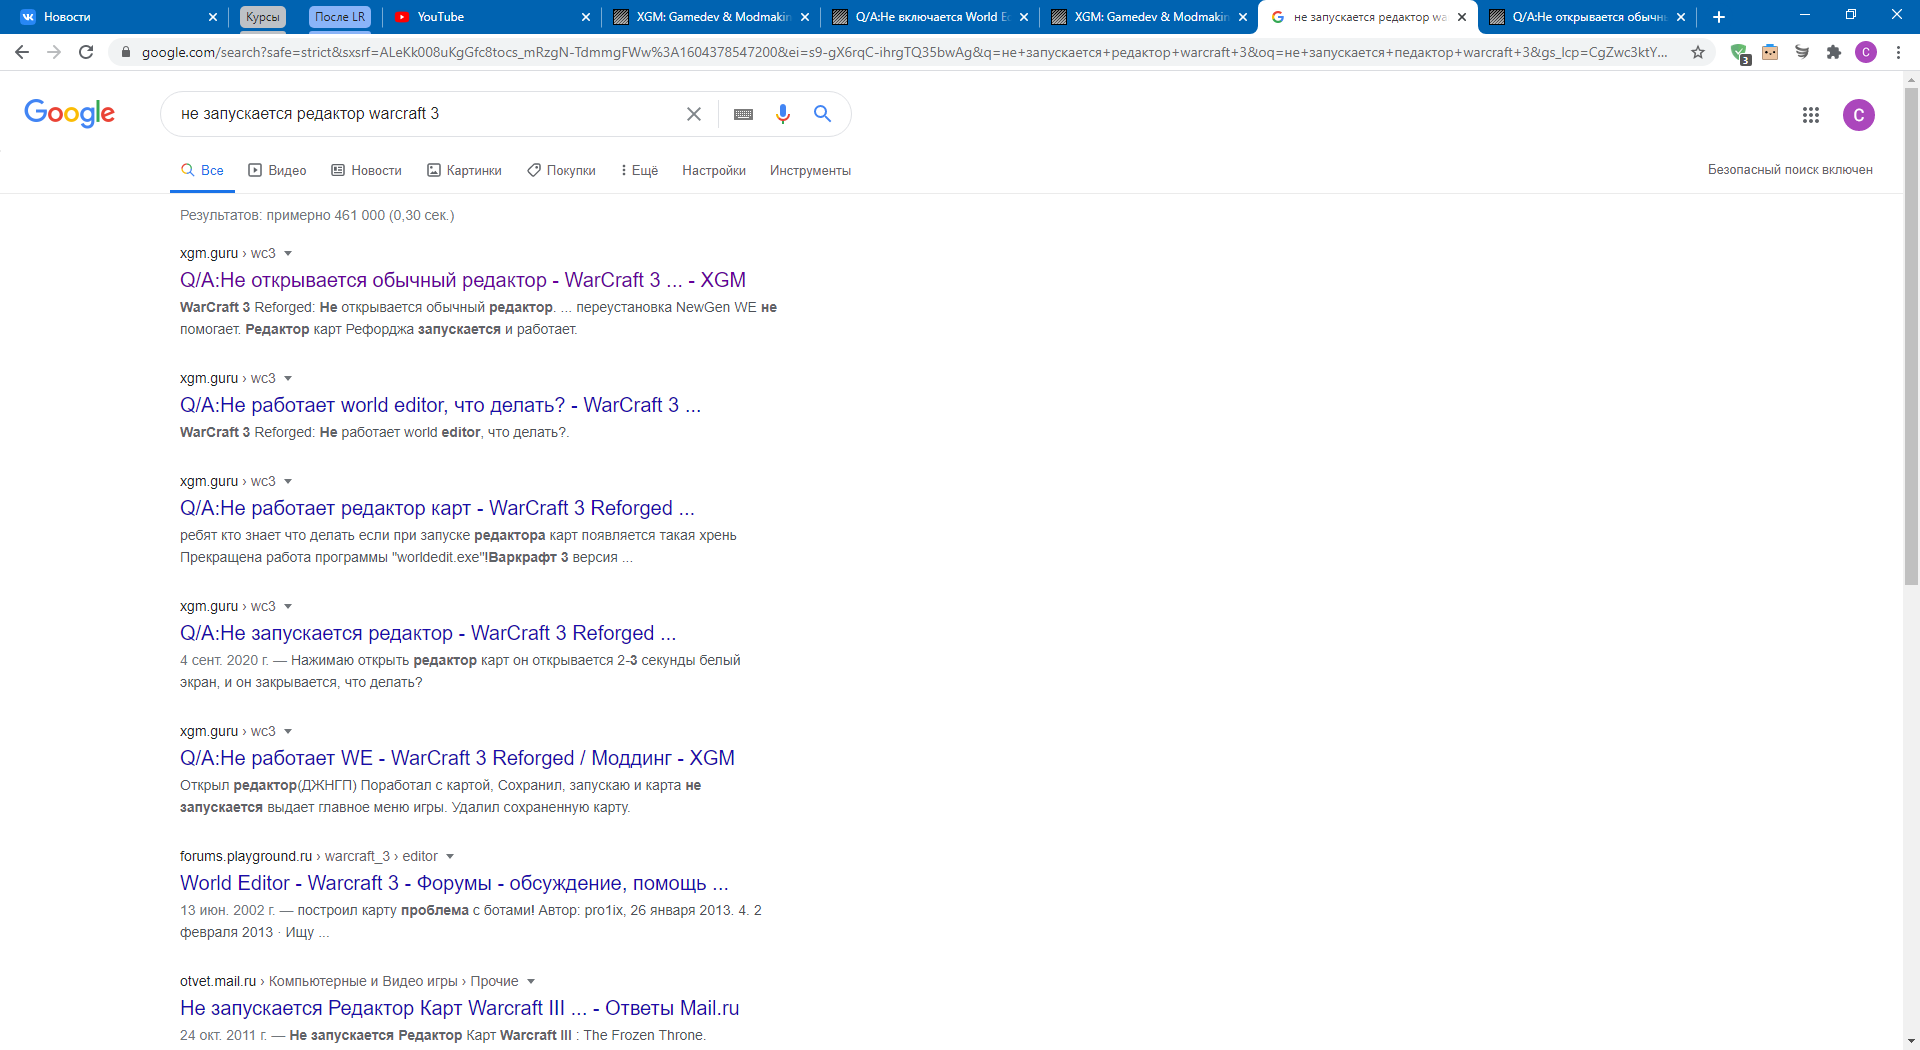Open the Google account avatar on the page
Viewport: 1920px width, 1050px height.
tap(1859, 115)
